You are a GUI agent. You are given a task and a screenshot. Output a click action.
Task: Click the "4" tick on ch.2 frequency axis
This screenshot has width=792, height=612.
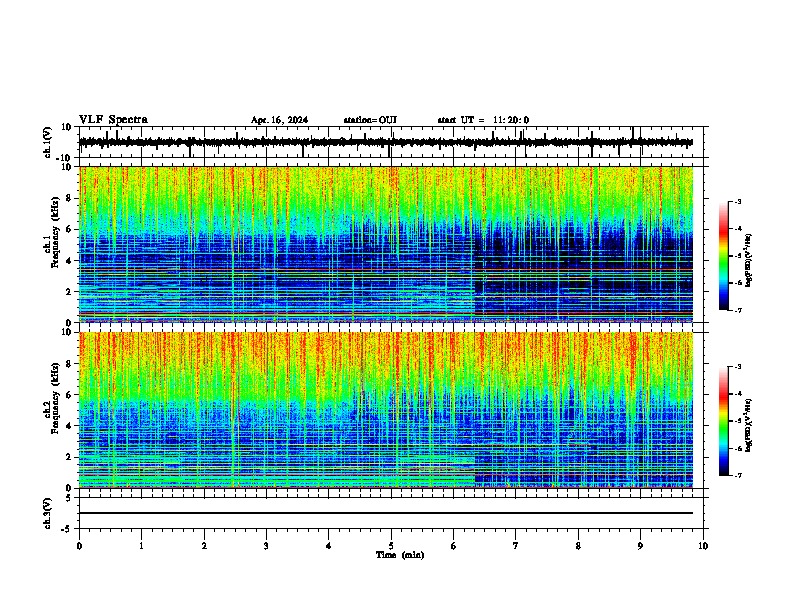tap(70, 426)
